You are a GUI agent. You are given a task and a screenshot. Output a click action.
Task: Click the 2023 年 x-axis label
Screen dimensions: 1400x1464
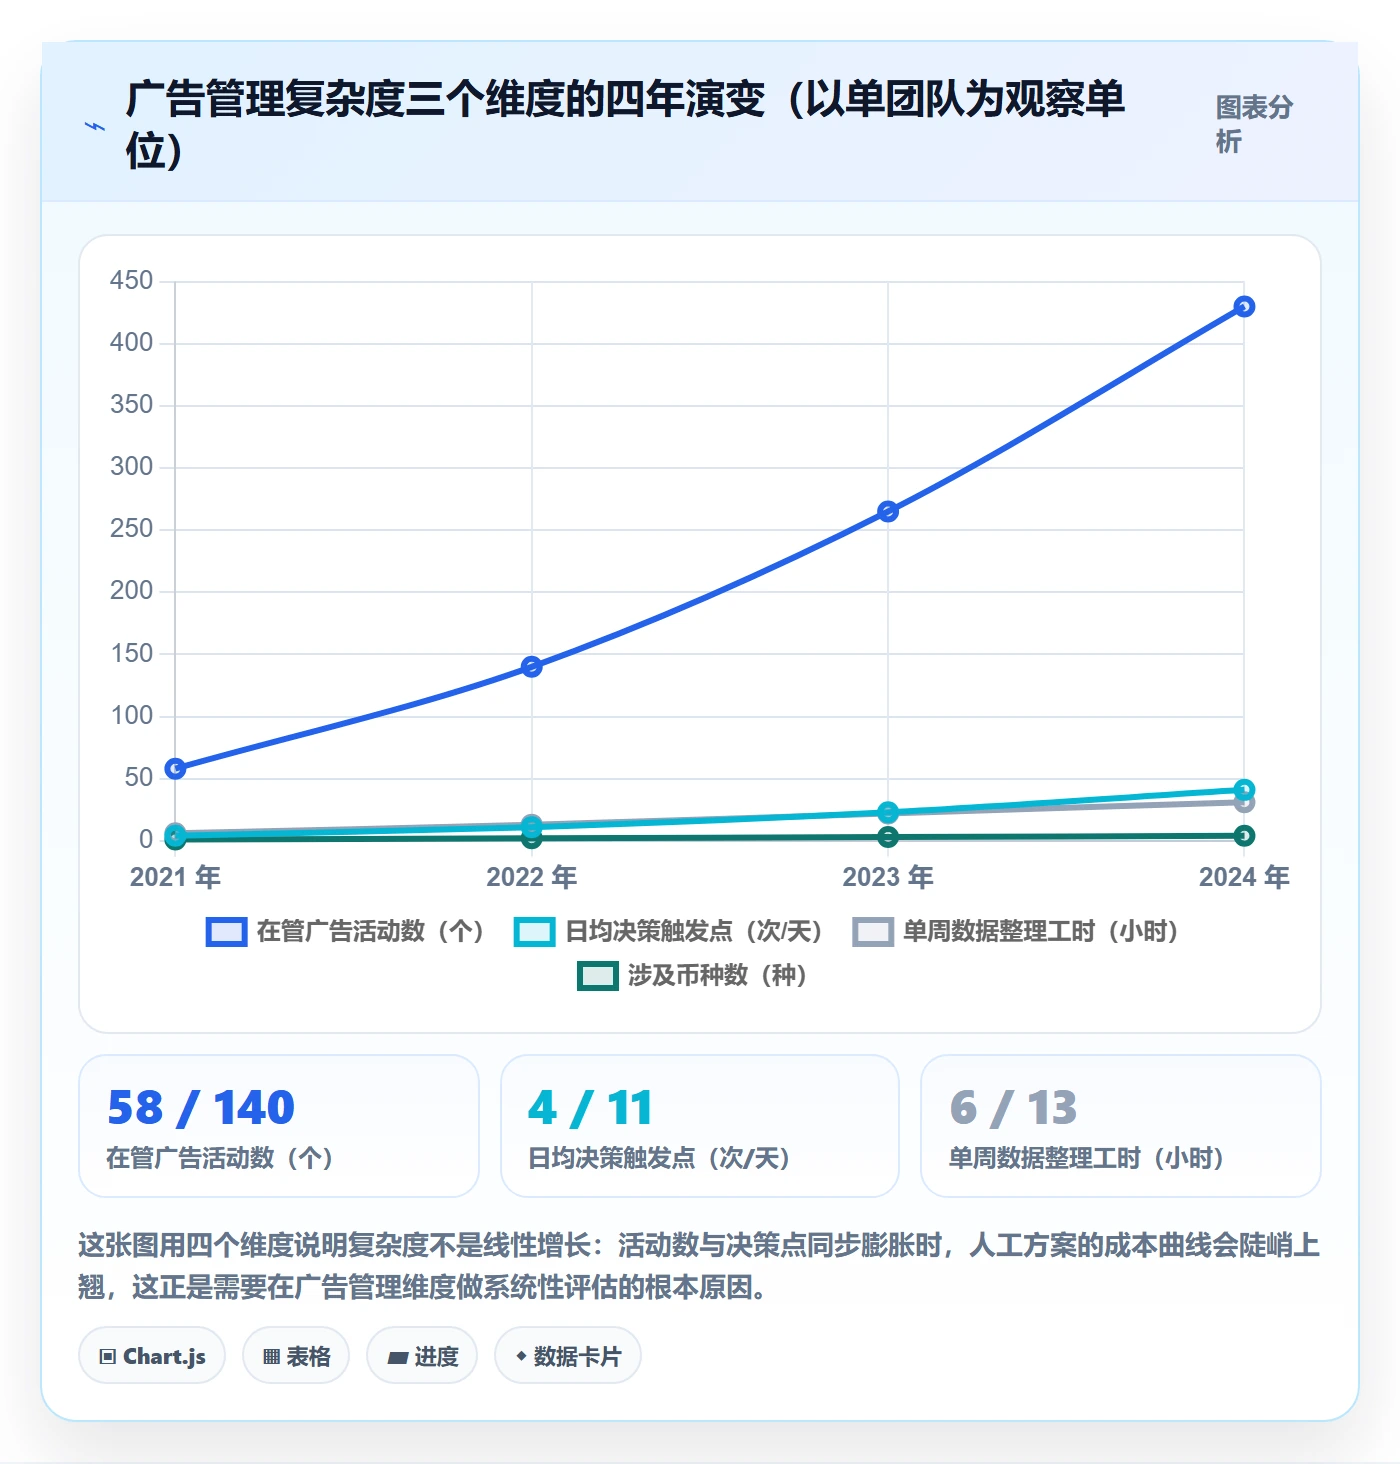(x=888, y=877)
